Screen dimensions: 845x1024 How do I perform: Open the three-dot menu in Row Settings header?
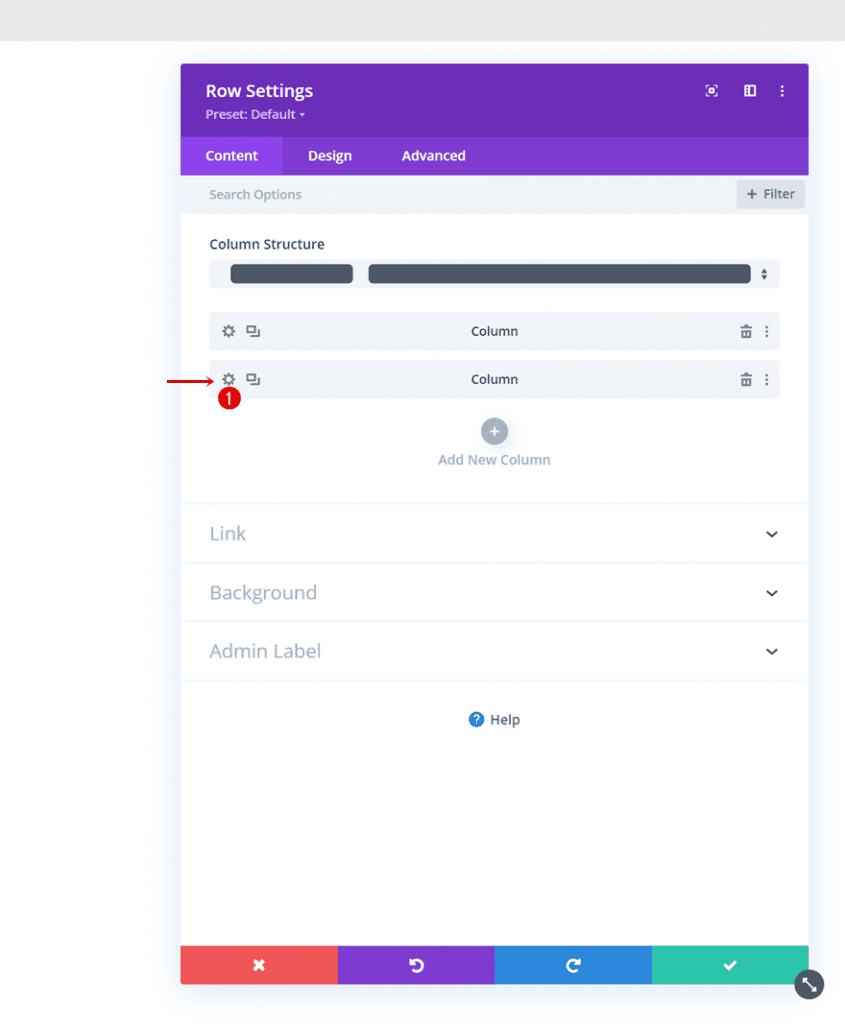pos(783,90)
